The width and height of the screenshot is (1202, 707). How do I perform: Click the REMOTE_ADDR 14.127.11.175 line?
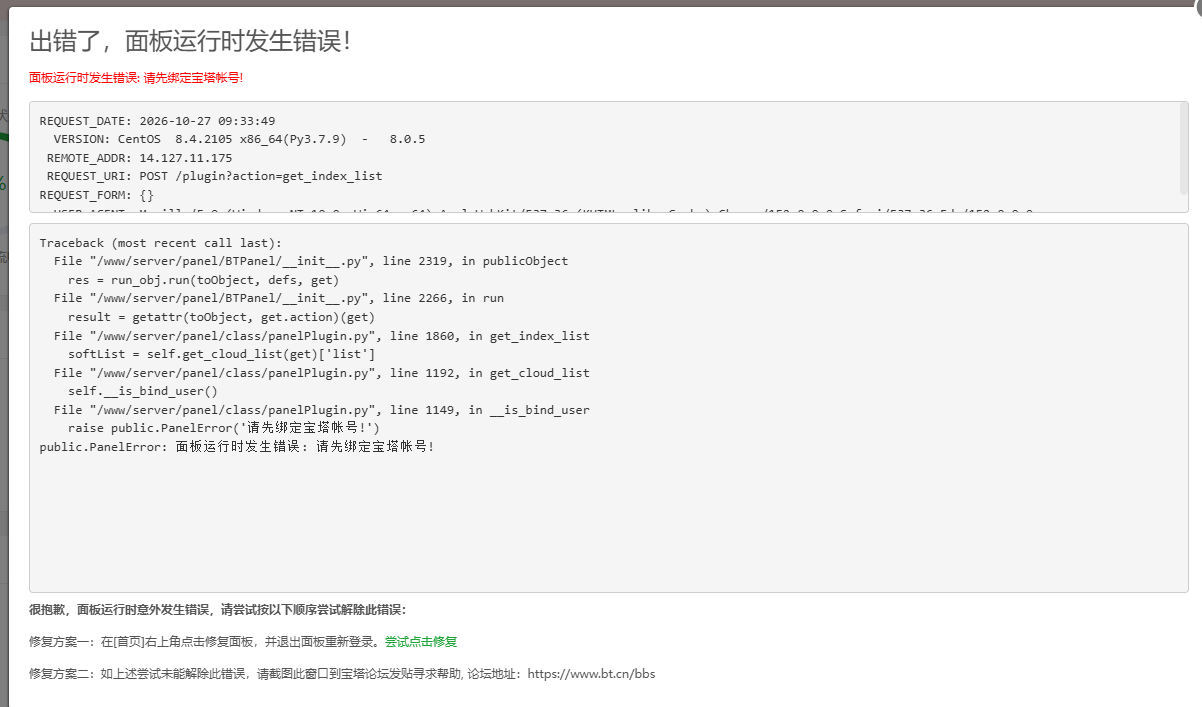(x=139, y=158)
